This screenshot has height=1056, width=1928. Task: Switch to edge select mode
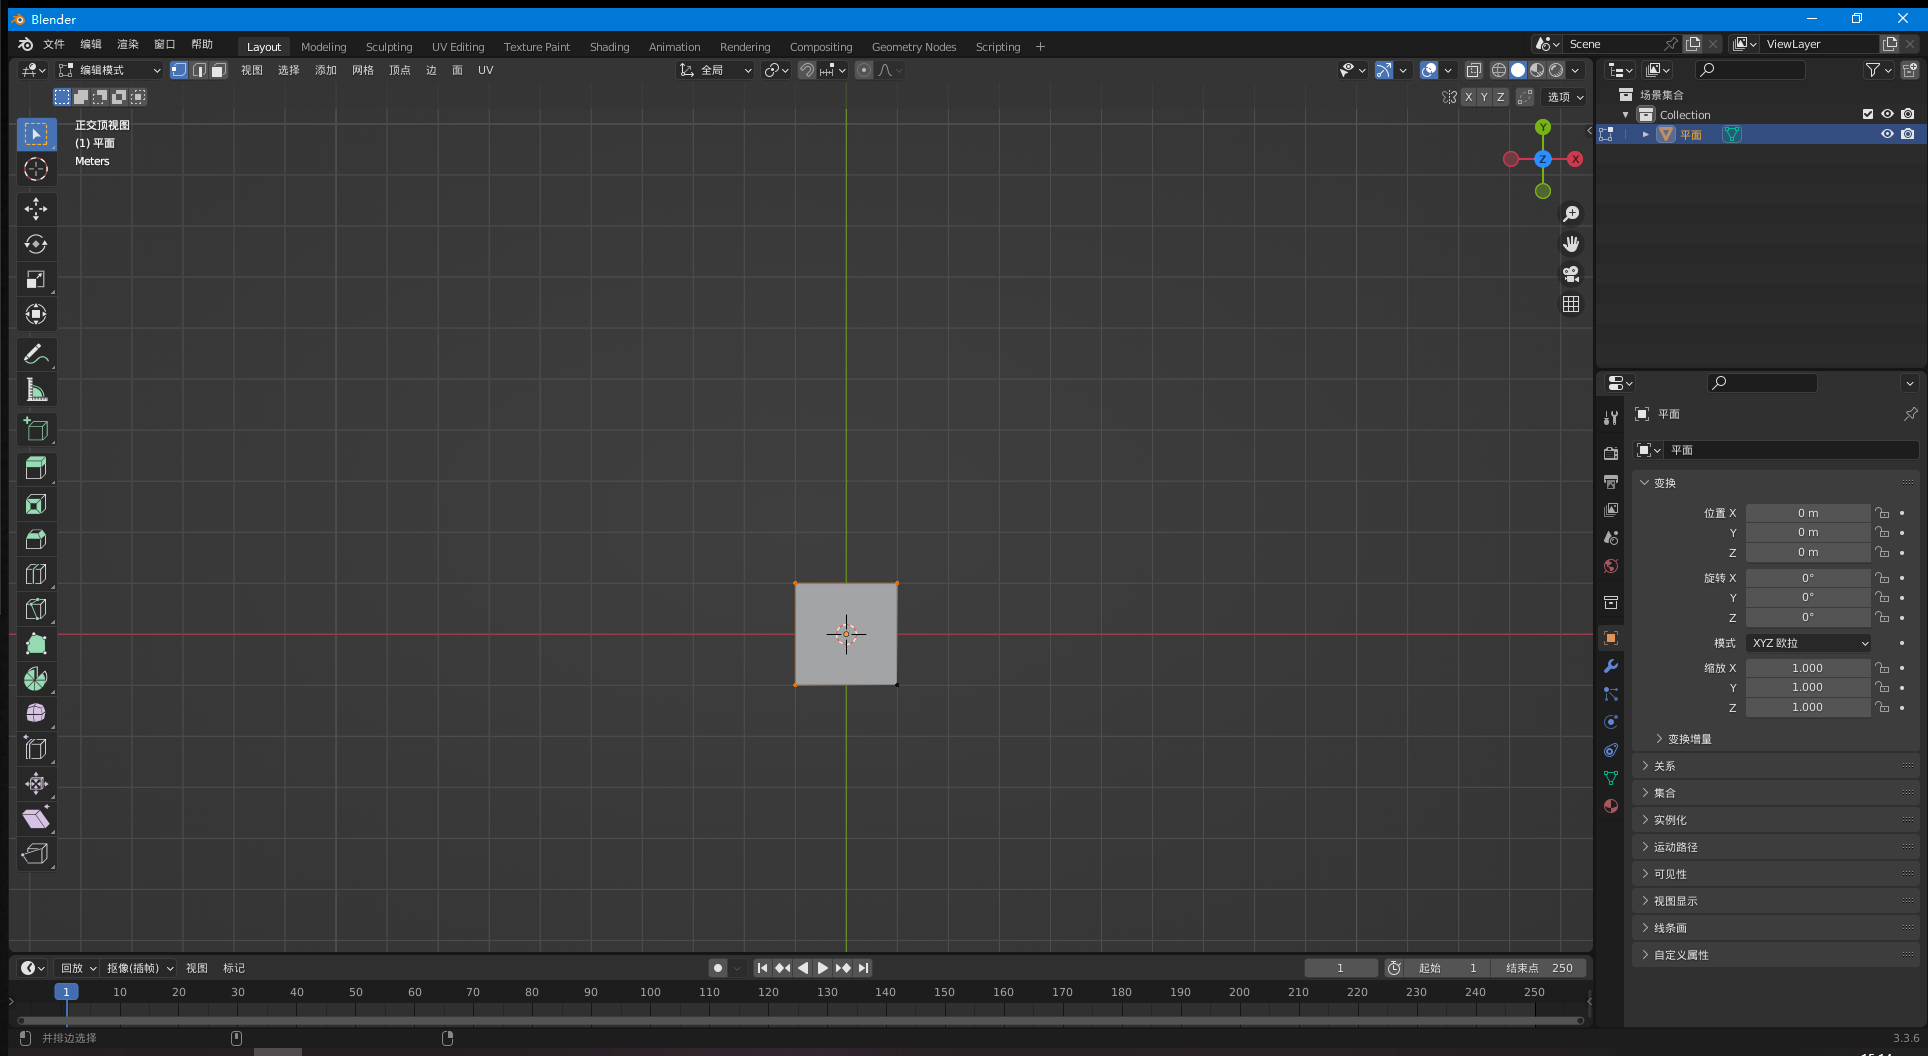pyautogui.click(x=199, y=70)
